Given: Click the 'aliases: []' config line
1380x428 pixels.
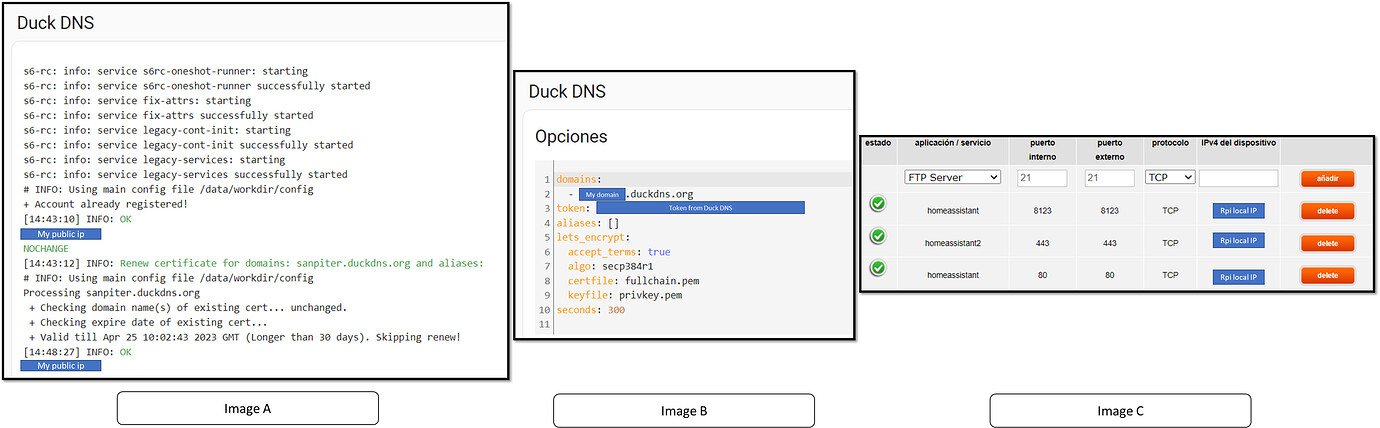Looking at the screenshot, I should point(588,223).
